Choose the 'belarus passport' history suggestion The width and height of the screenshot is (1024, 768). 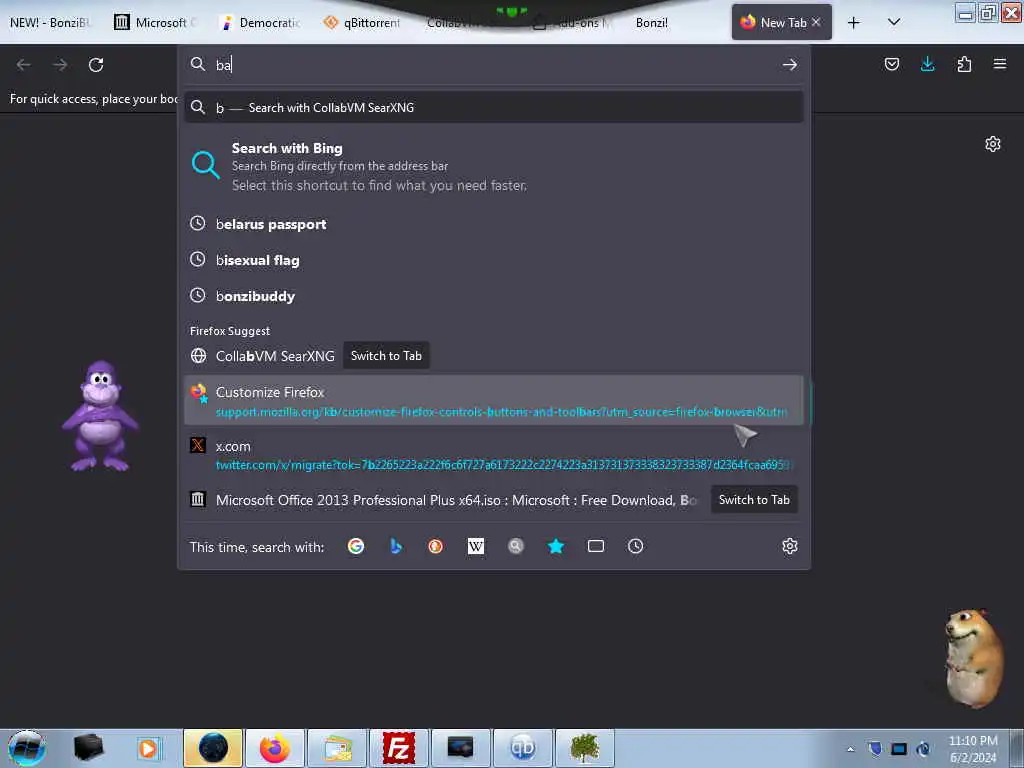[x=494, y=224]
